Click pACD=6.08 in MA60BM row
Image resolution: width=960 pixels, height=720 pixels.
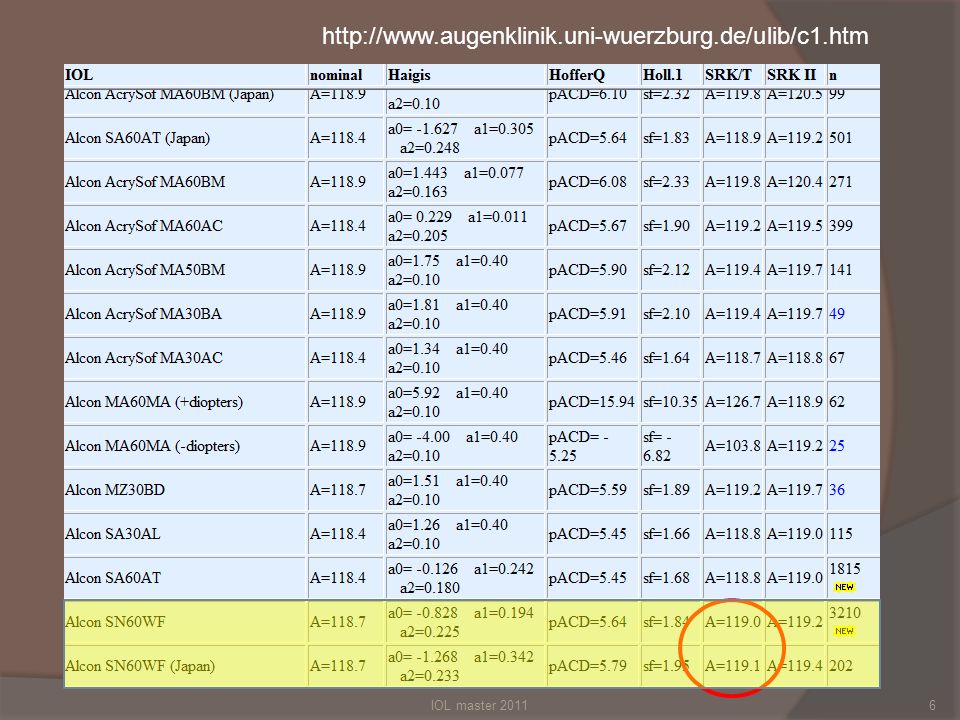click(x=588, y=182)
